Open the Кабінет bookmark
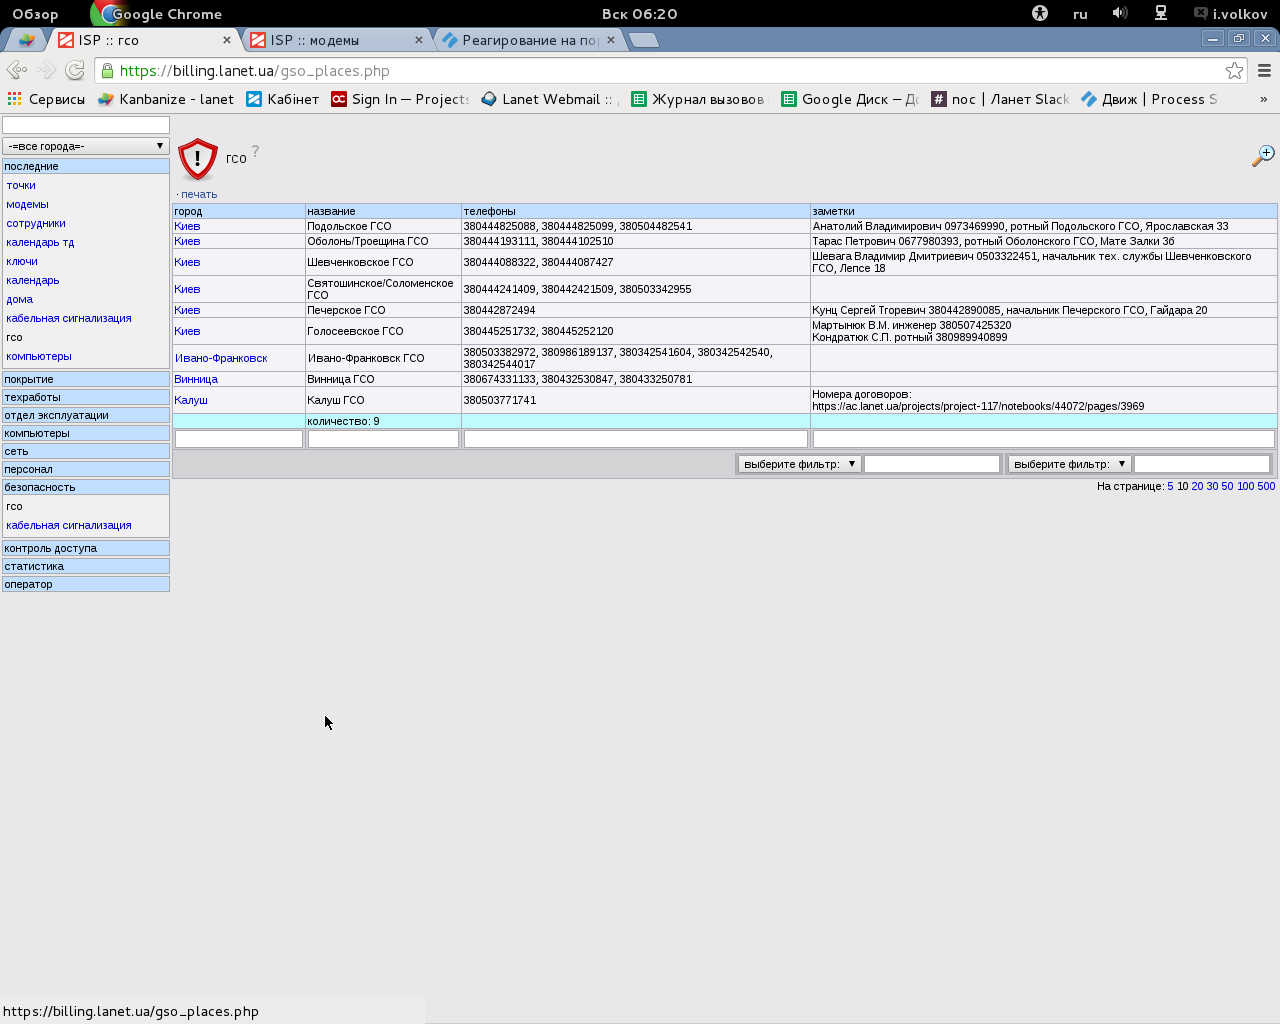 (283, 99)
